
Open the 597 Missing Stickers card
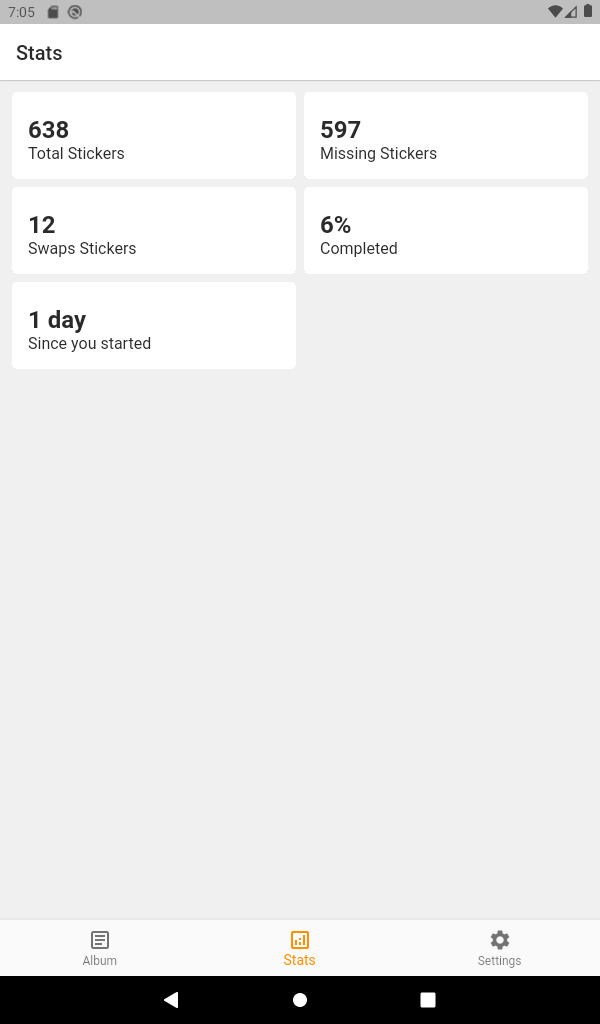(x=446, y=135)
